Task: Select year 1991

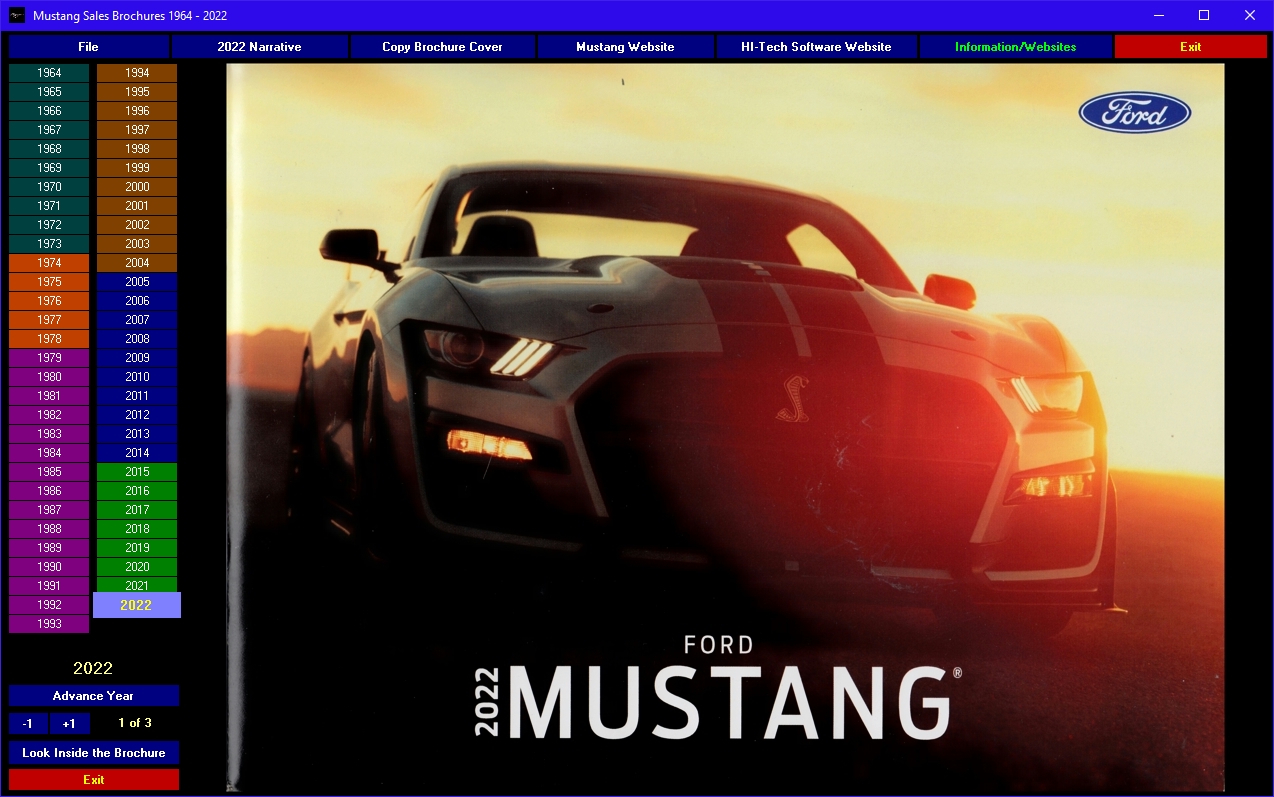Action: (49, 586)
